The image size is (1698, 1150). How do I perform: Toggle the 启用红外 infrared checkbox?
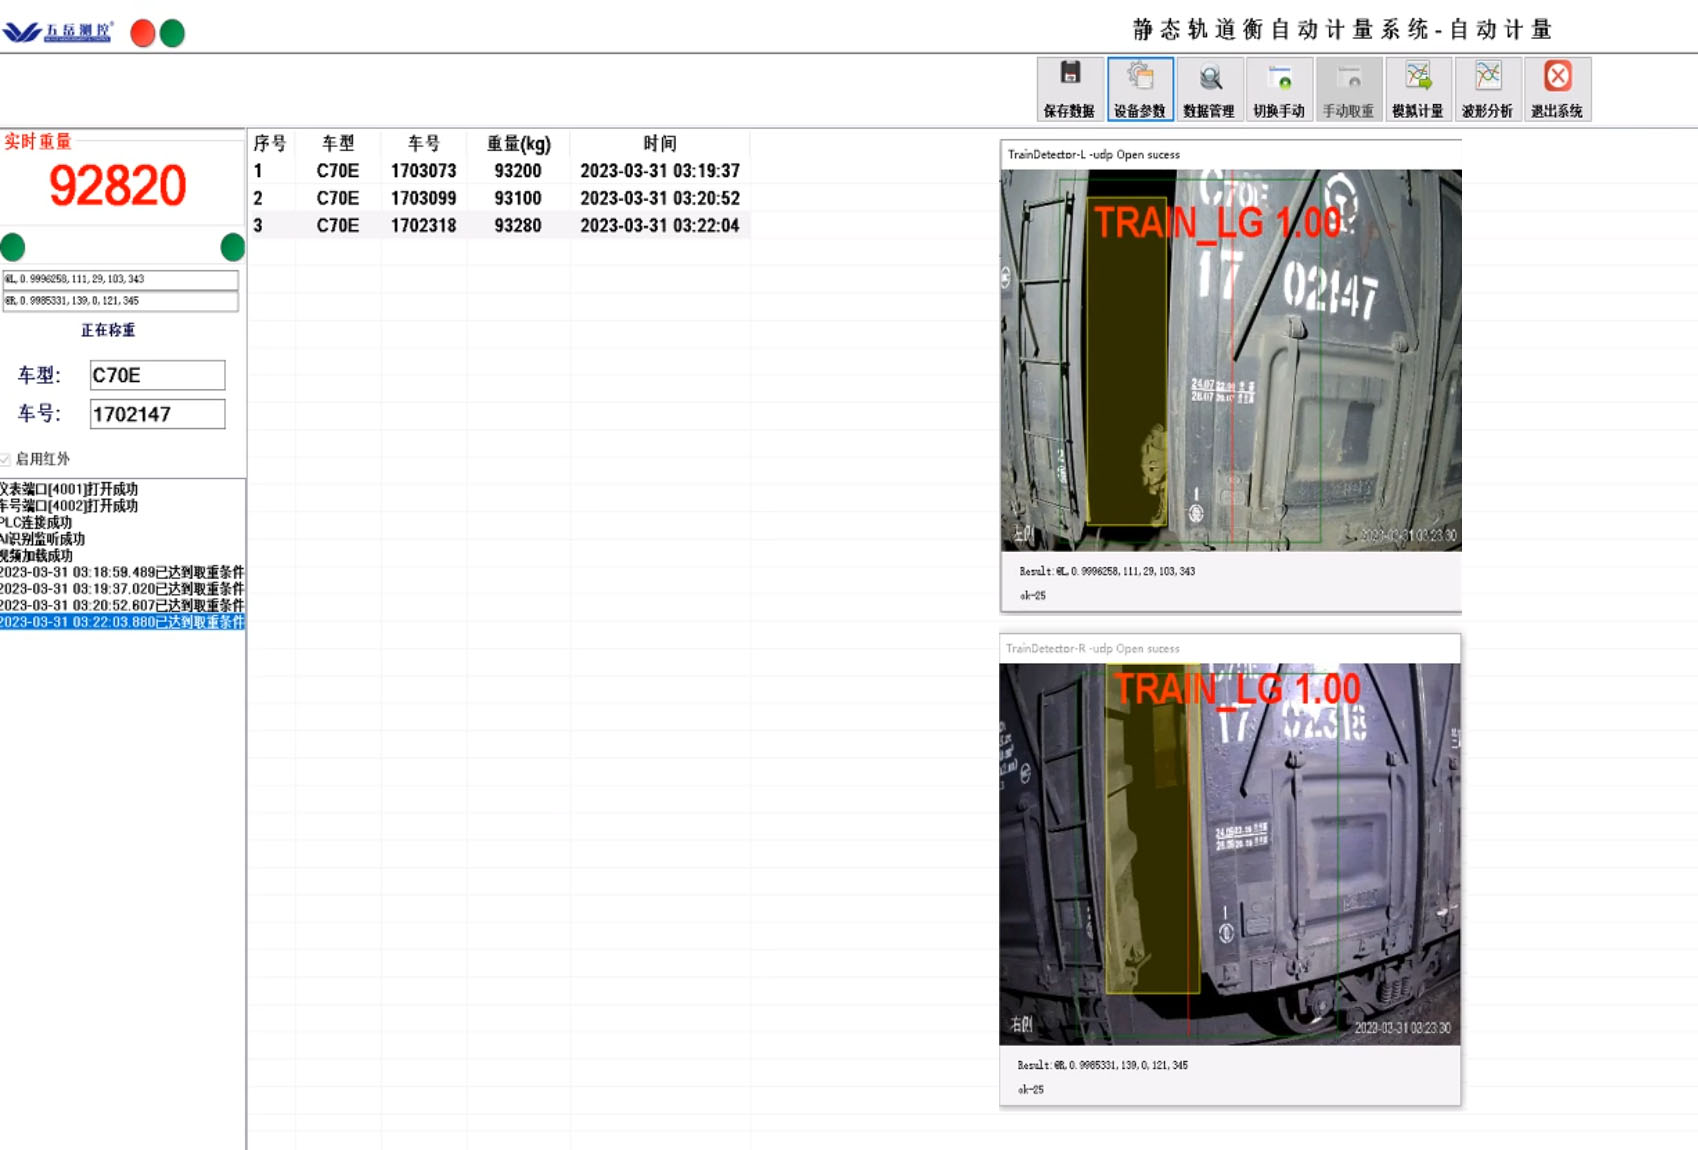[6, 459]
